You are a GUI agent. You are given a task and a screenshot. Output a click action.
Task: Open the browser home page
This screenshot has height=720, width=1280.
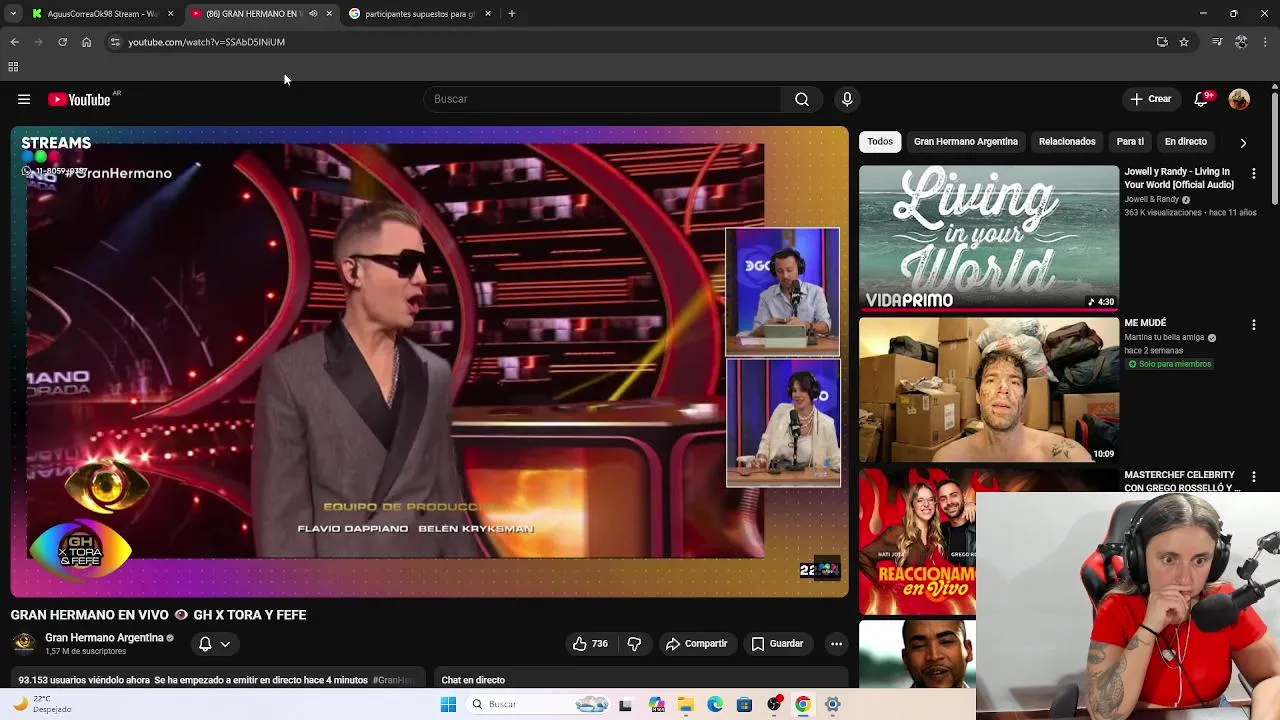coord(86,42)
